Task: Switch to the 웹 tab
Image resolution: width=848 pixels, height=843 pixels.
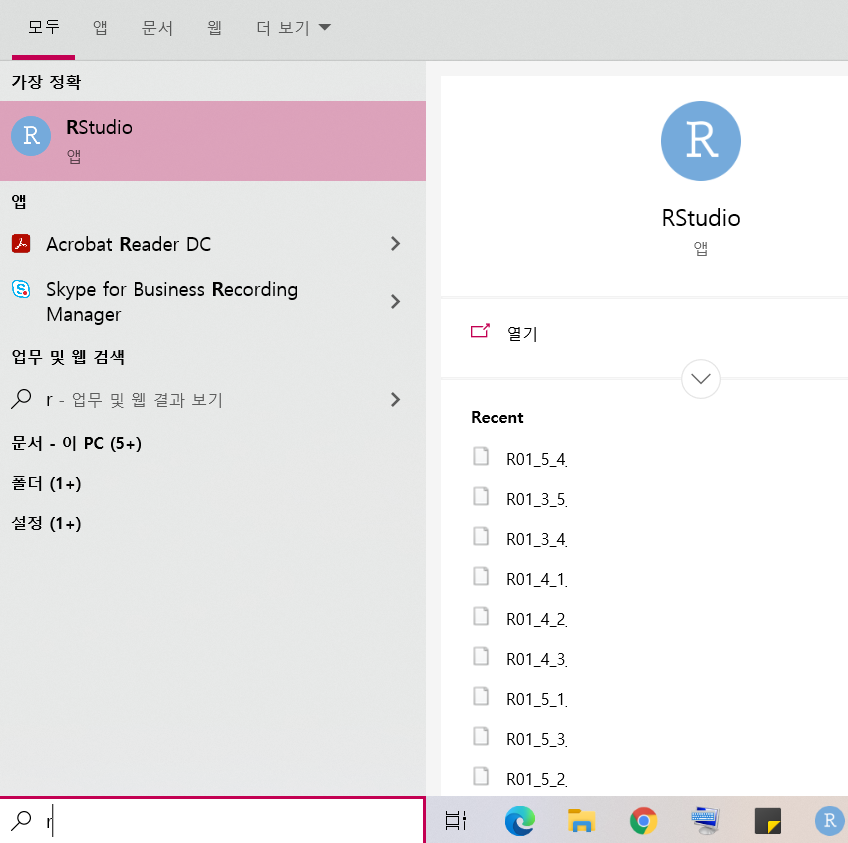Action: point(214,28)
